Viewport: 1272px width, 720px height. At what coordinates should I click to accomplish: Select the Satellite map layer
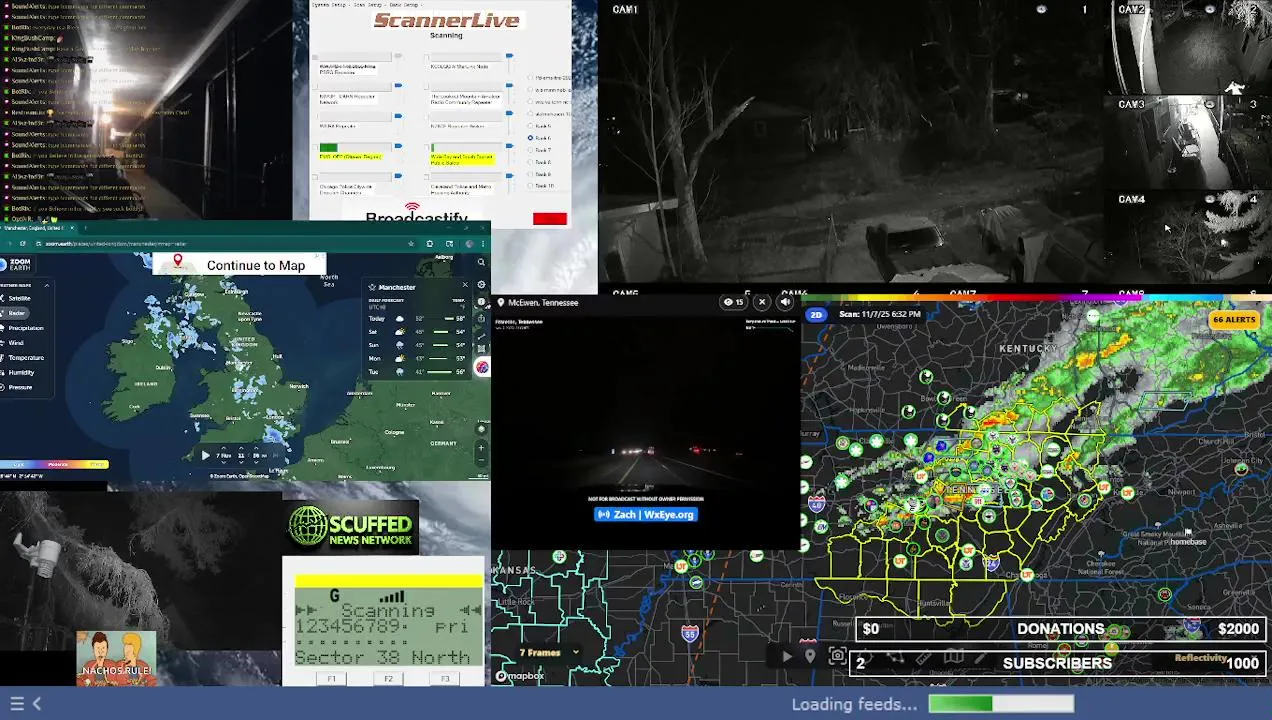[x=19, y=298]
